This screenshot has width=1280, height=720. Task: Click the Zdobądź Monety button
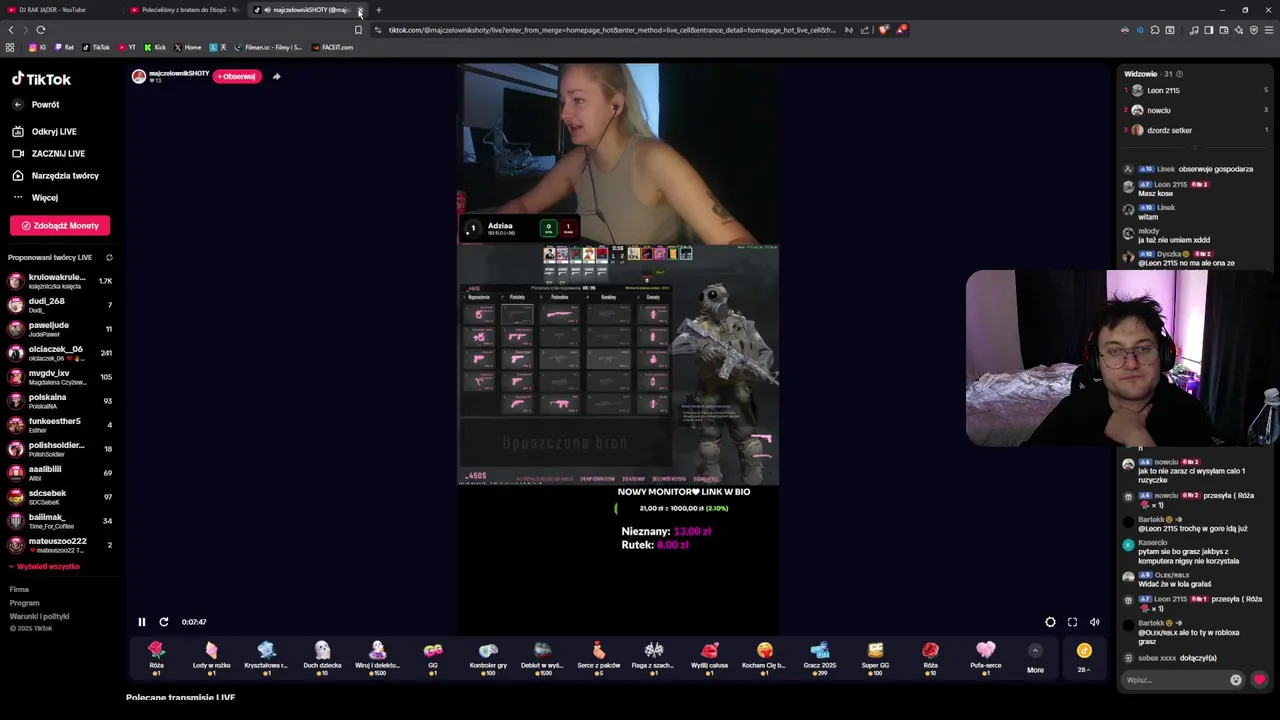[x=60, y=225]
